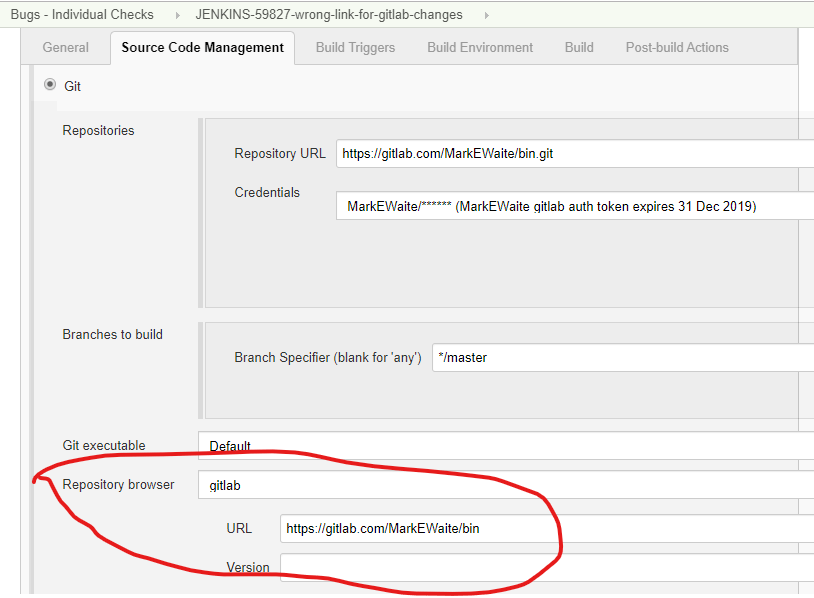
Task: Switch to the General tab
Action: (65, 47)
